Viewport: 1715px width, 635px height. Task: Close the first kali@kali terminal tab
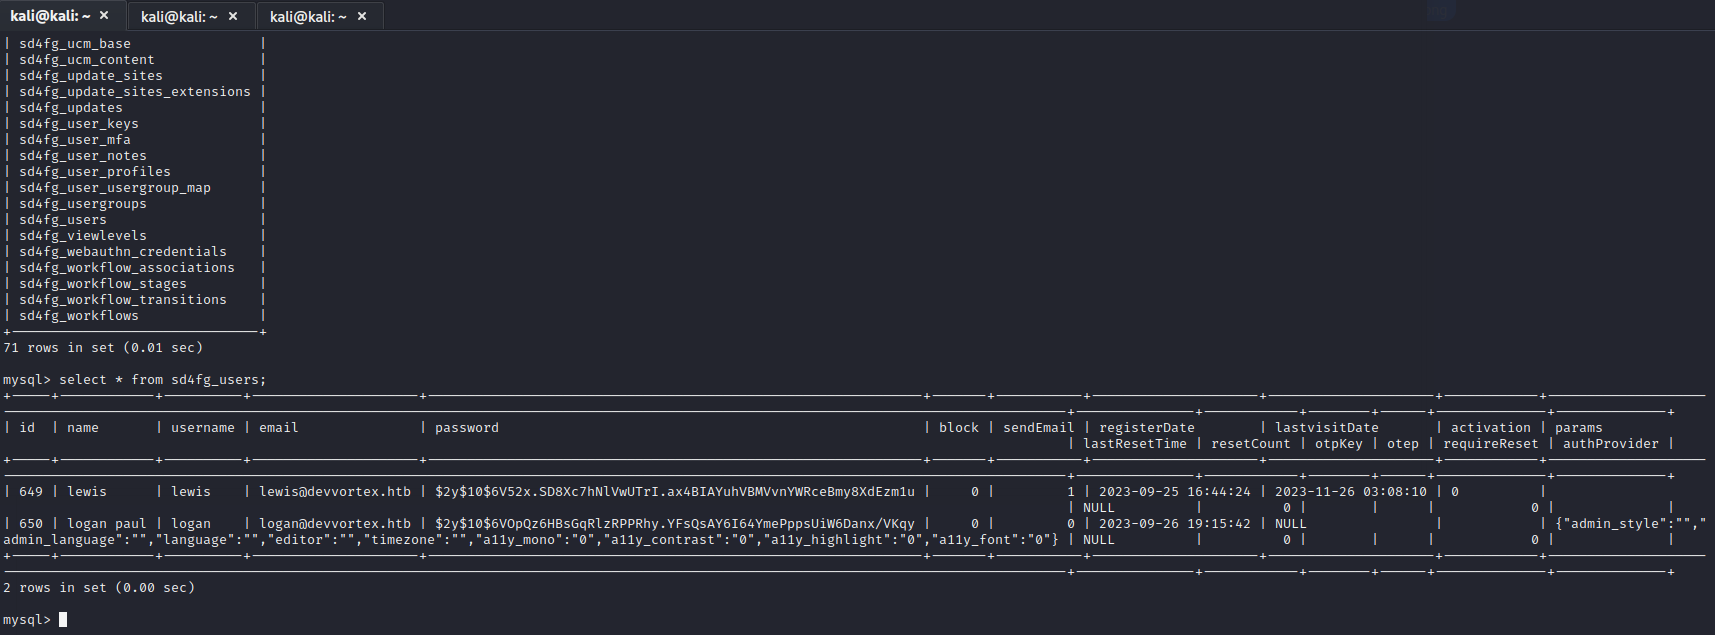[x=104, y=16]
